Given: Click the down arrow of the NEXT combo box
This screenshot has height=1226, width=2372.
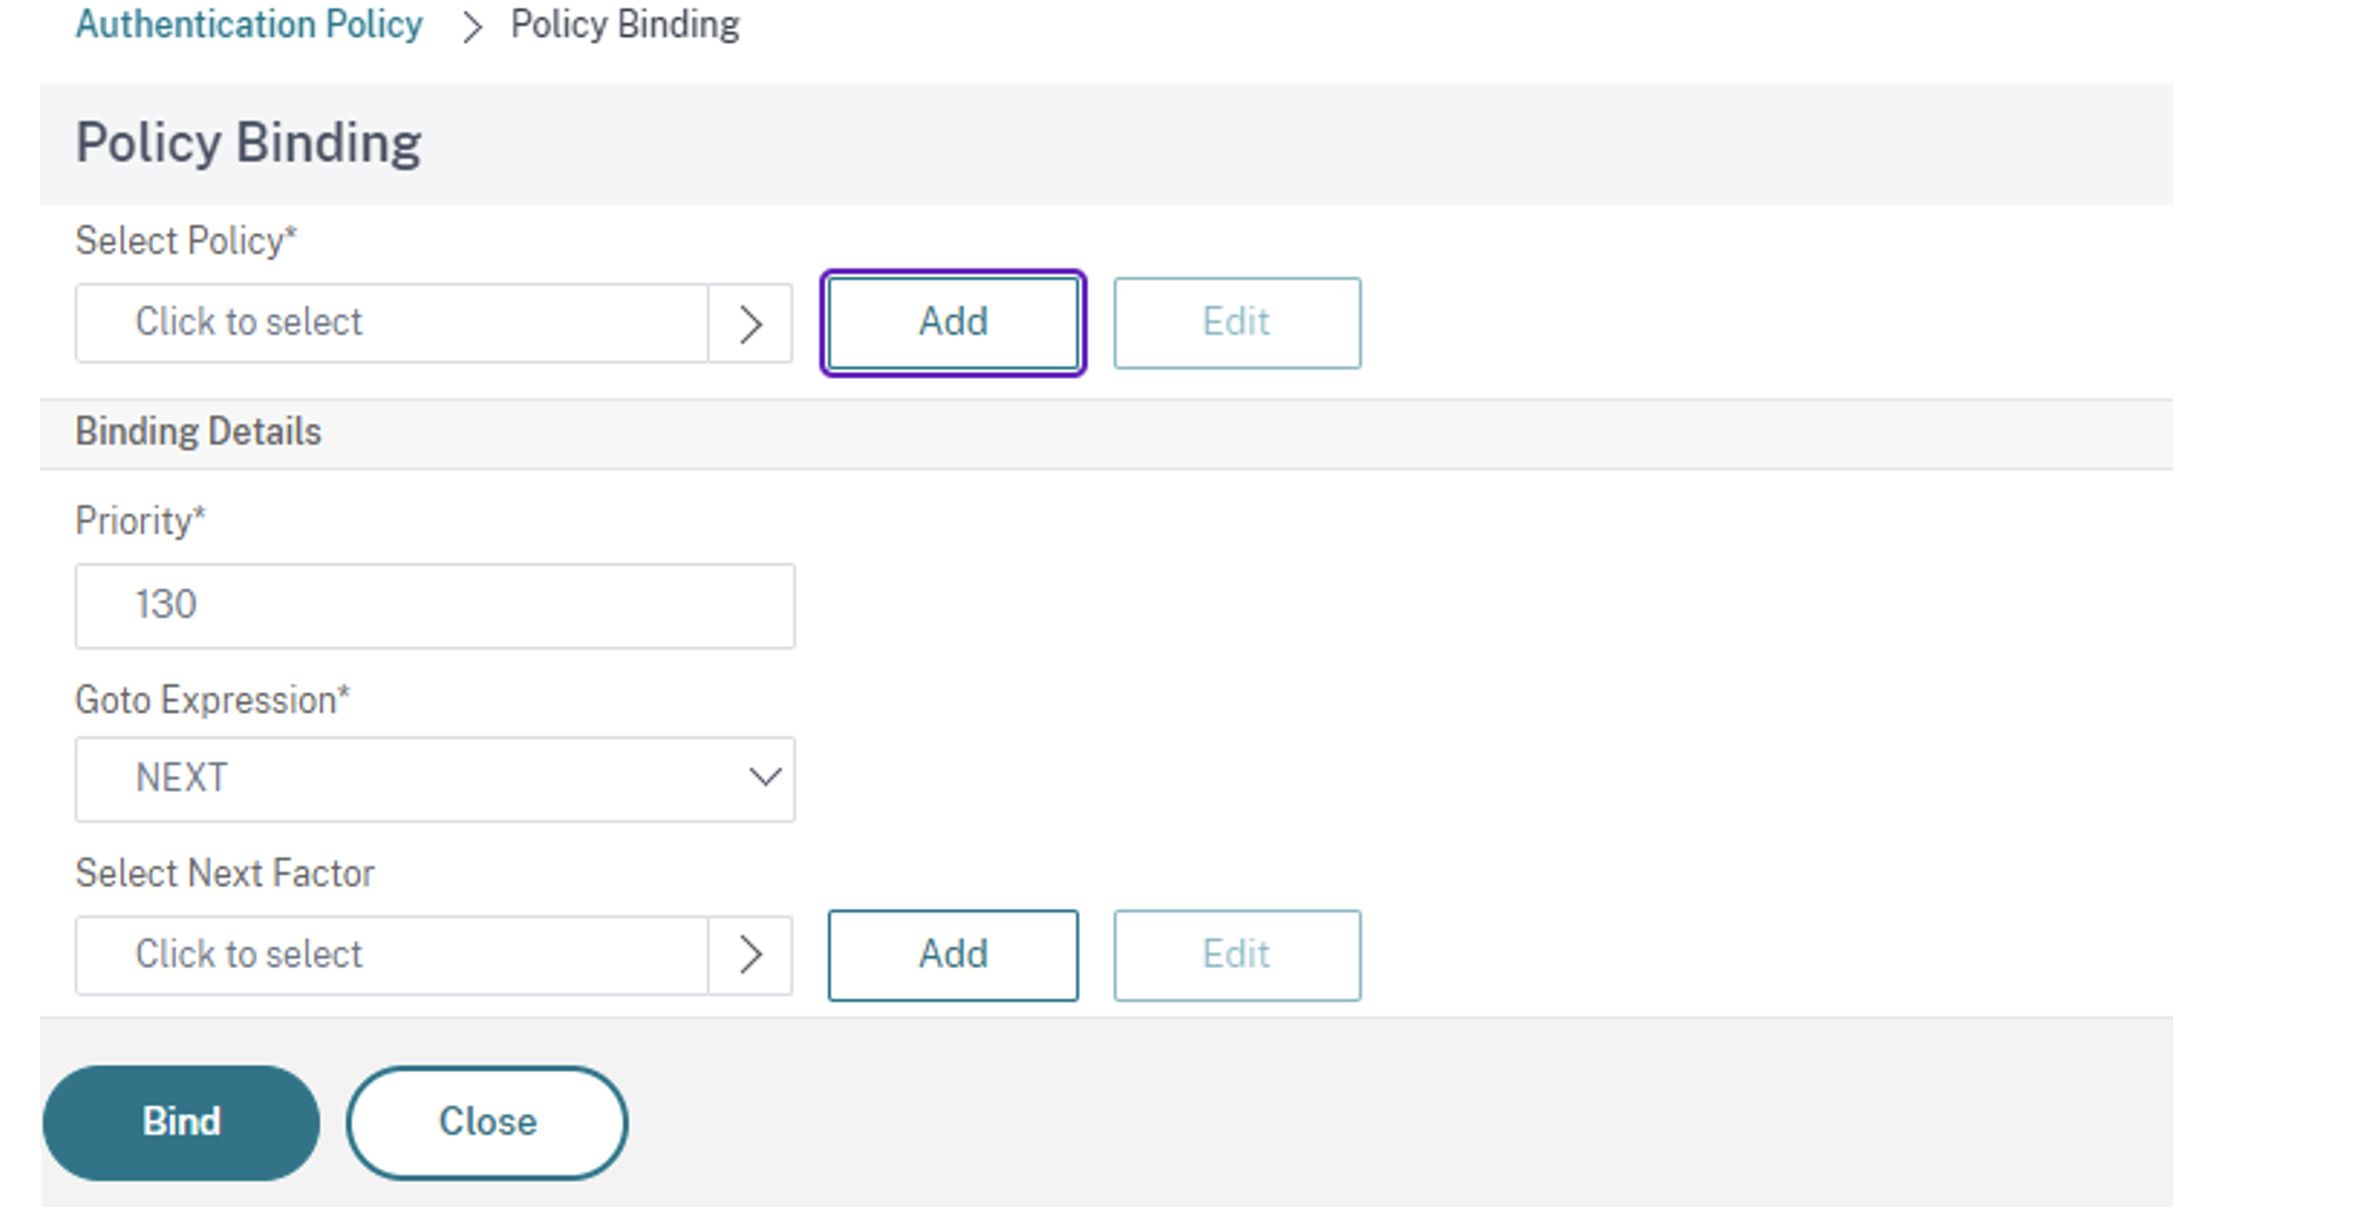Looking at the screenshot, I should click(764, 778).
